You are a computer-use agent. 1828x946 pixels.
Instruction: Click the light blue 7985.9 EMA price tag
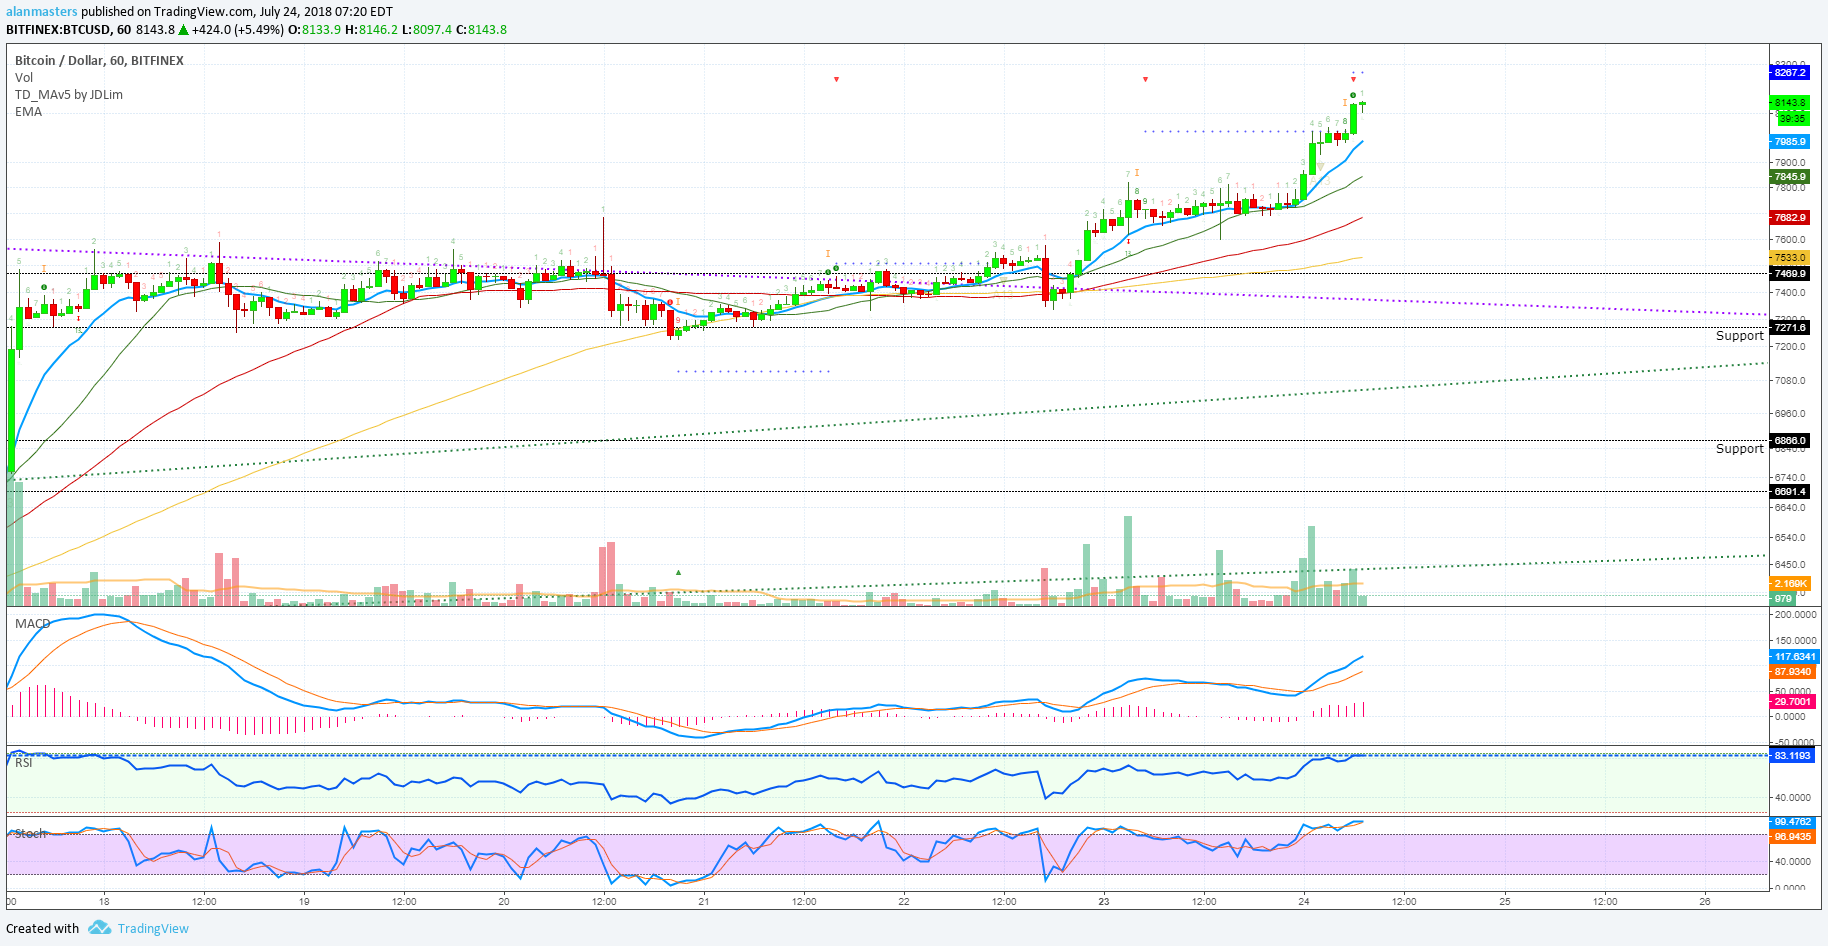coord(1790,141)
